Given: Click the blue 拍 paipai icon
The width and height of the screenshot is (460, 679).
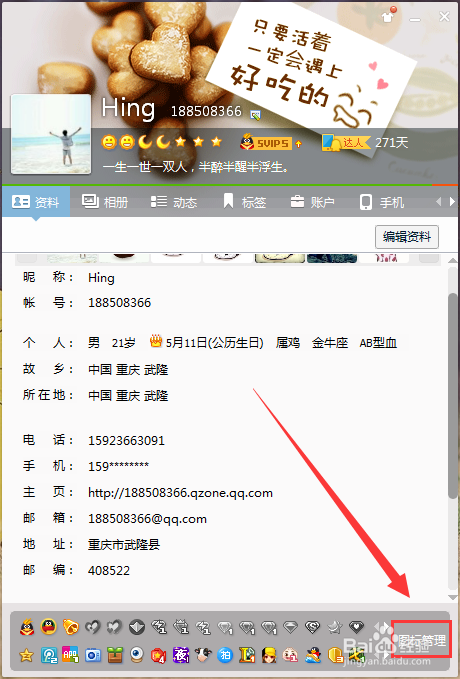Looking at the screenshot, I should [x=225, y=655].
